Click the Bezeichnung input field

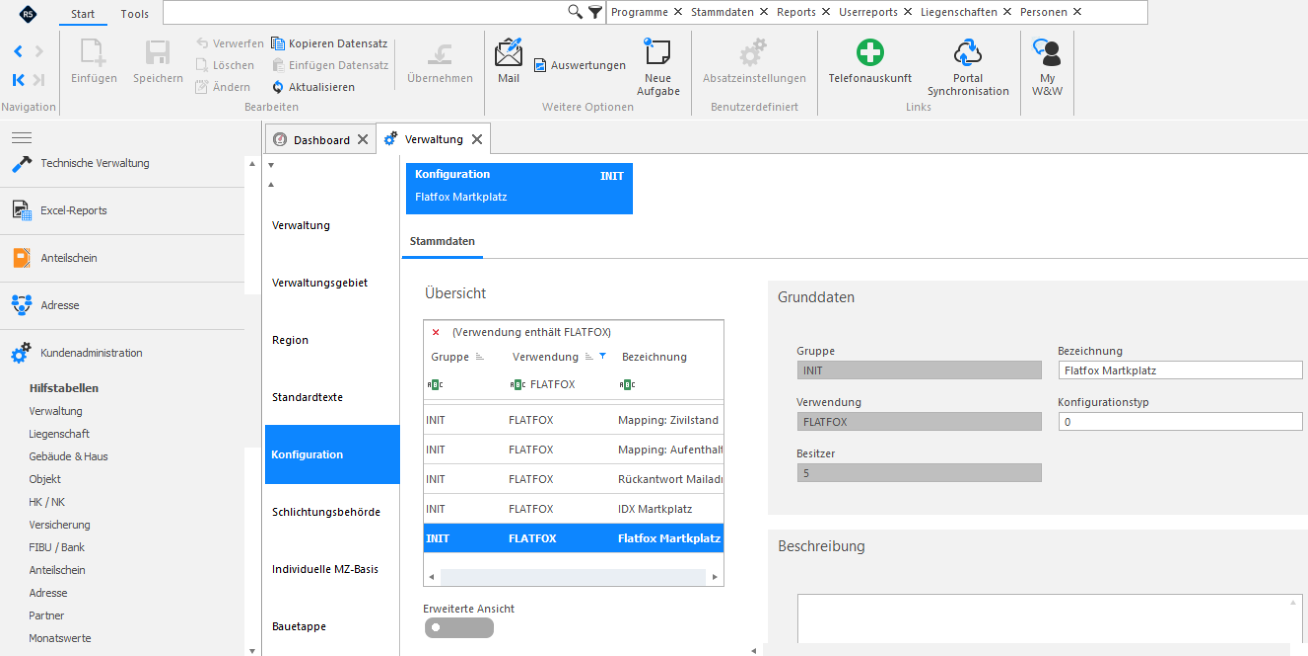[x=1180, y=370]
